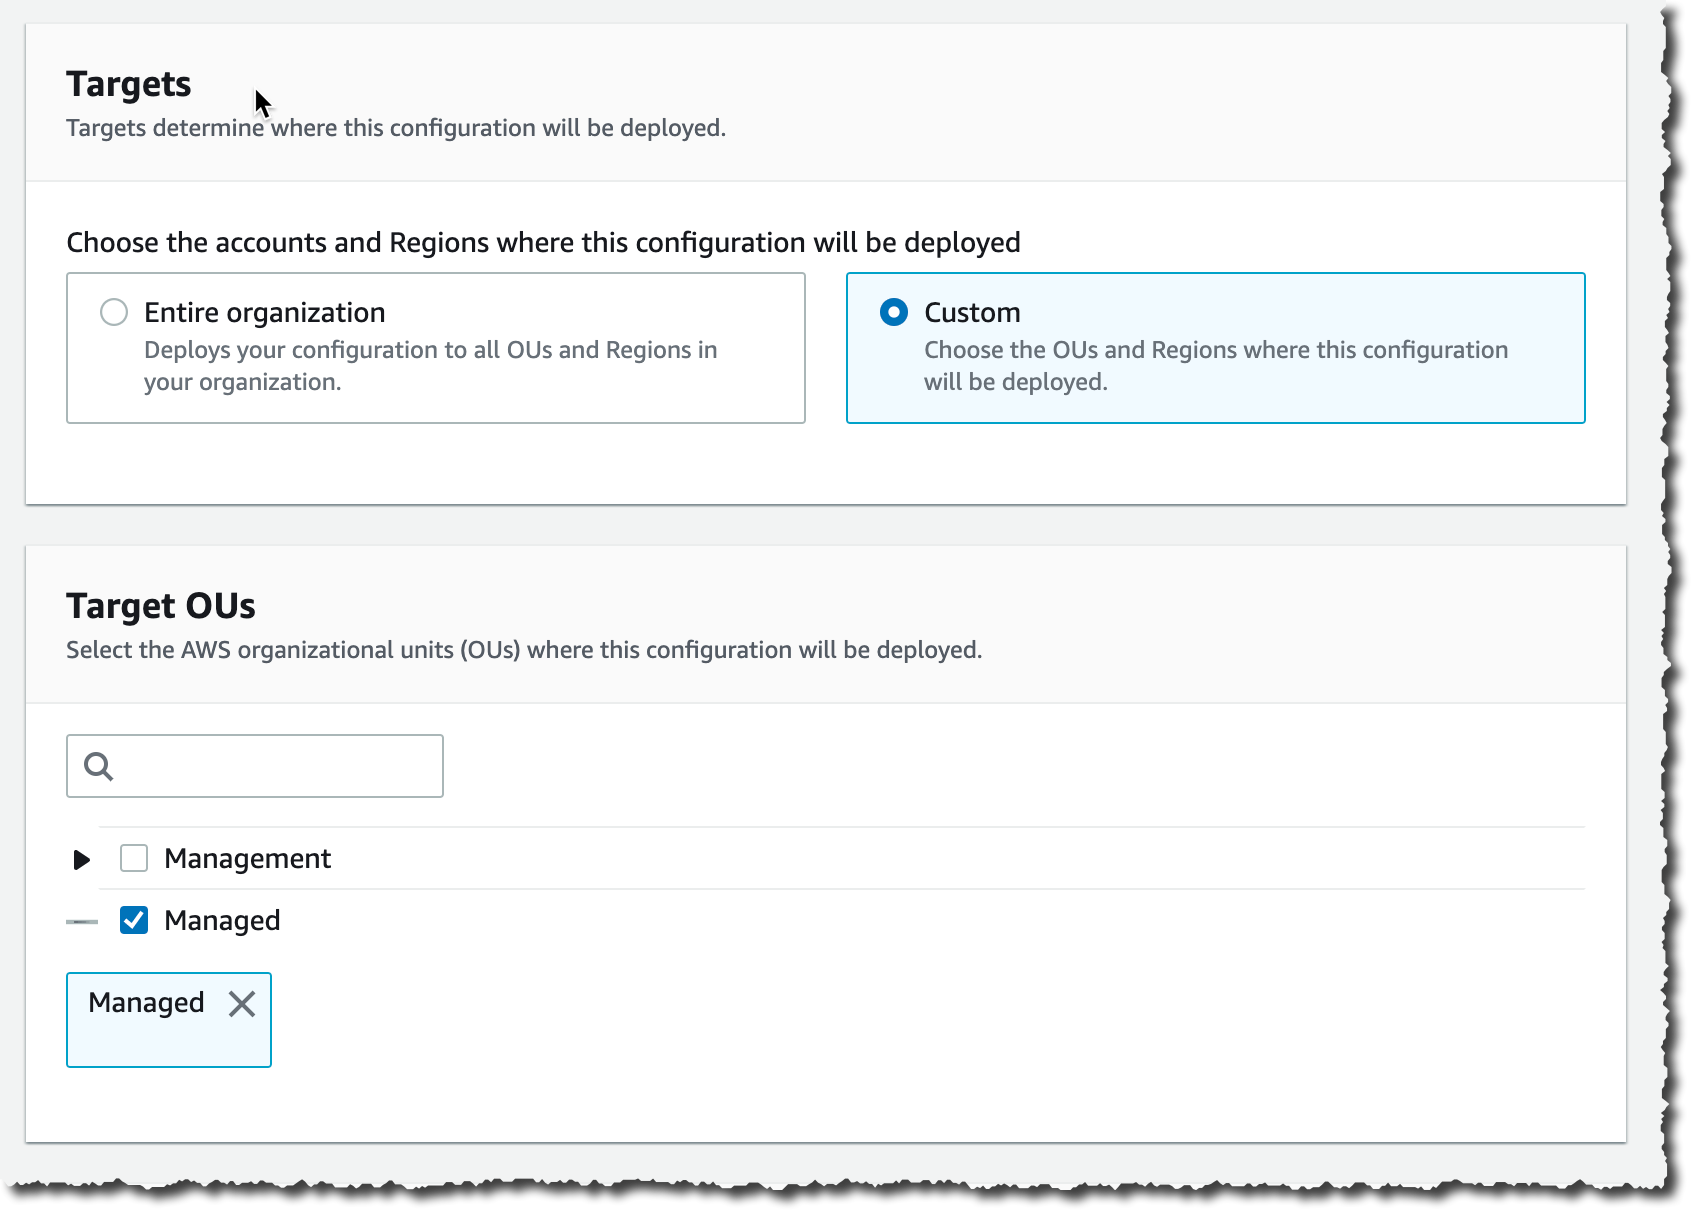
Task: Select the Managed label in the OU list
Action: click(x=222, y=920)
